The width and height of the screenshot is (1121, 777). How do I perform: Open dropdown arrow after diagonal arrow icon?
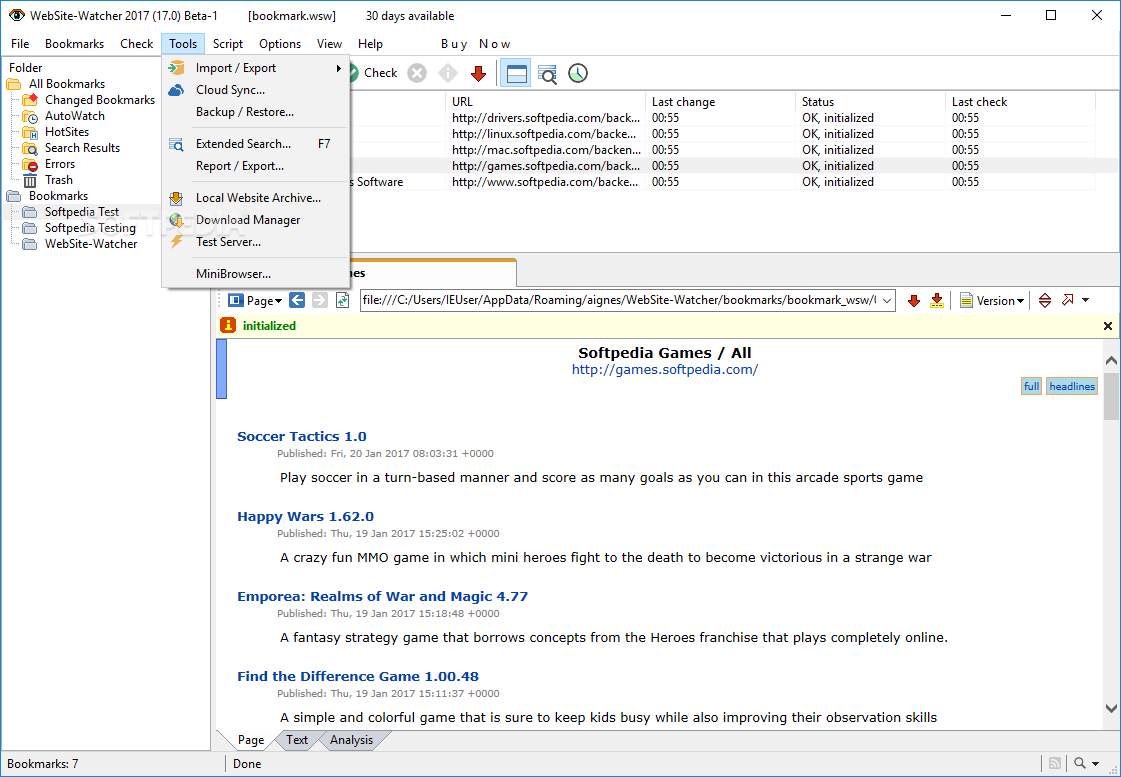[1085, 301]
